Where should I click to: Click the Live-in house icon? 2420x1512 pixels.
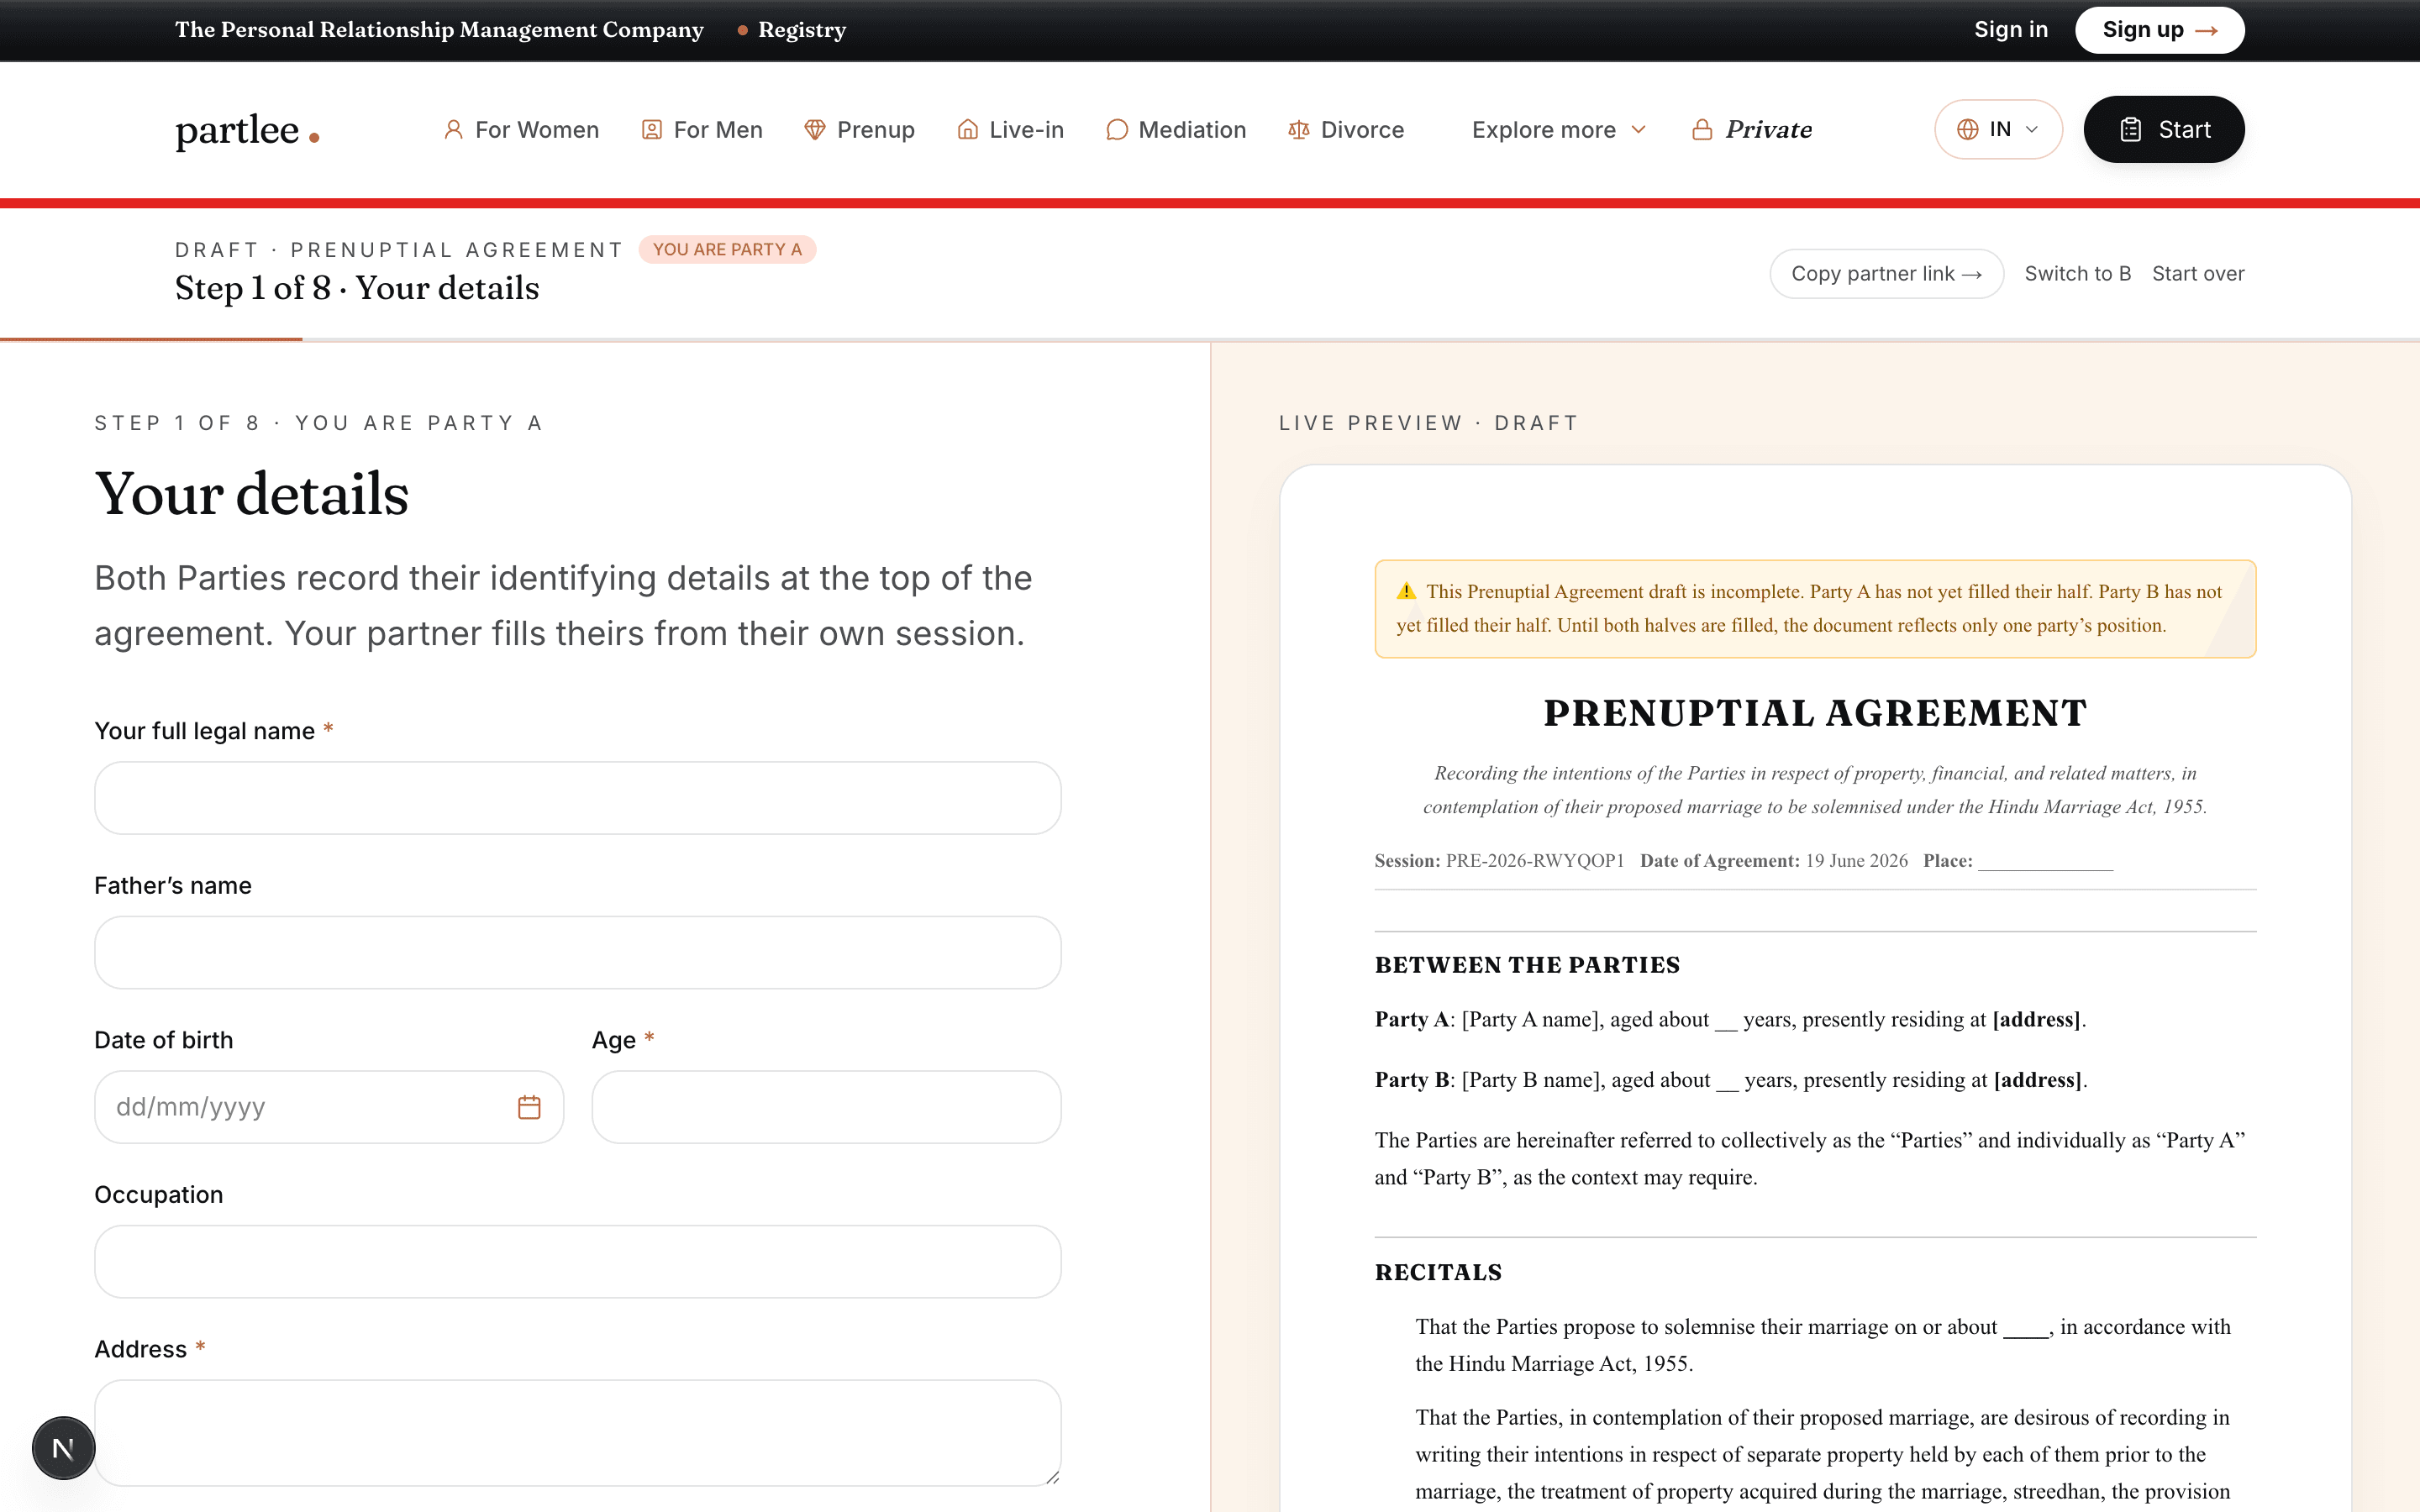(x=967, y=130)
